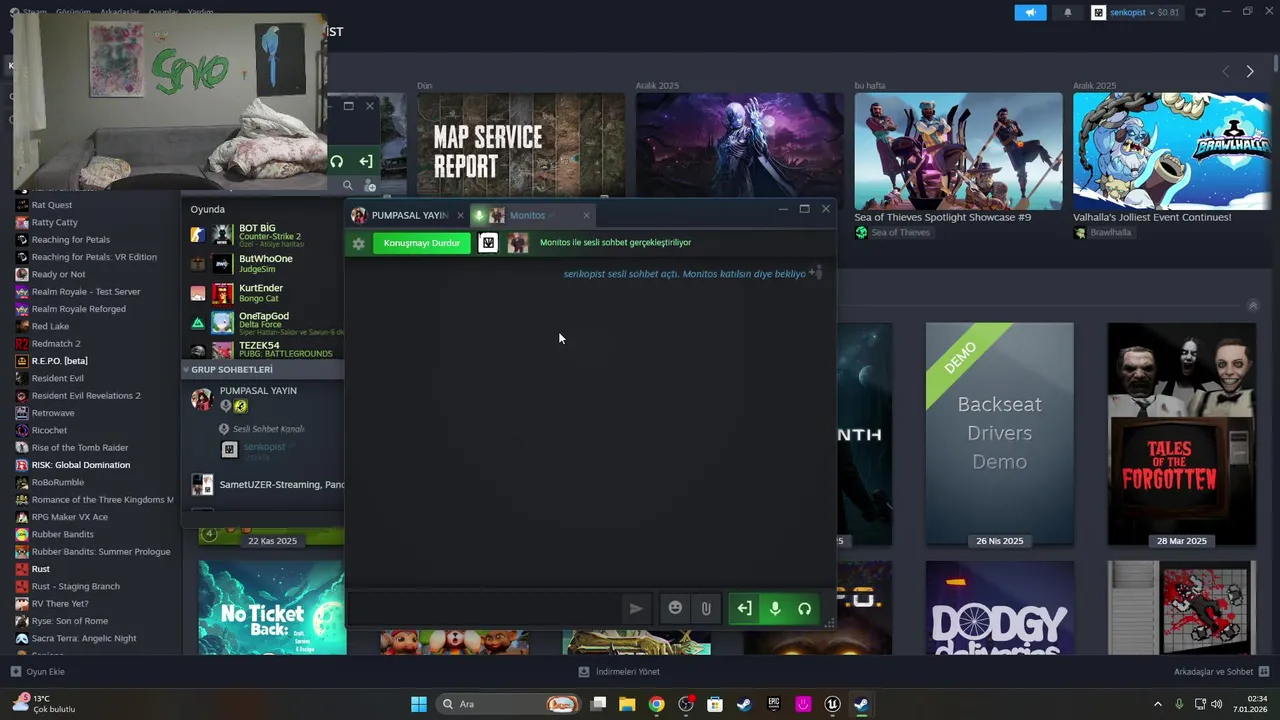Open the emoji picker smiley icon

pyautogui.click(x=675, y=608)
